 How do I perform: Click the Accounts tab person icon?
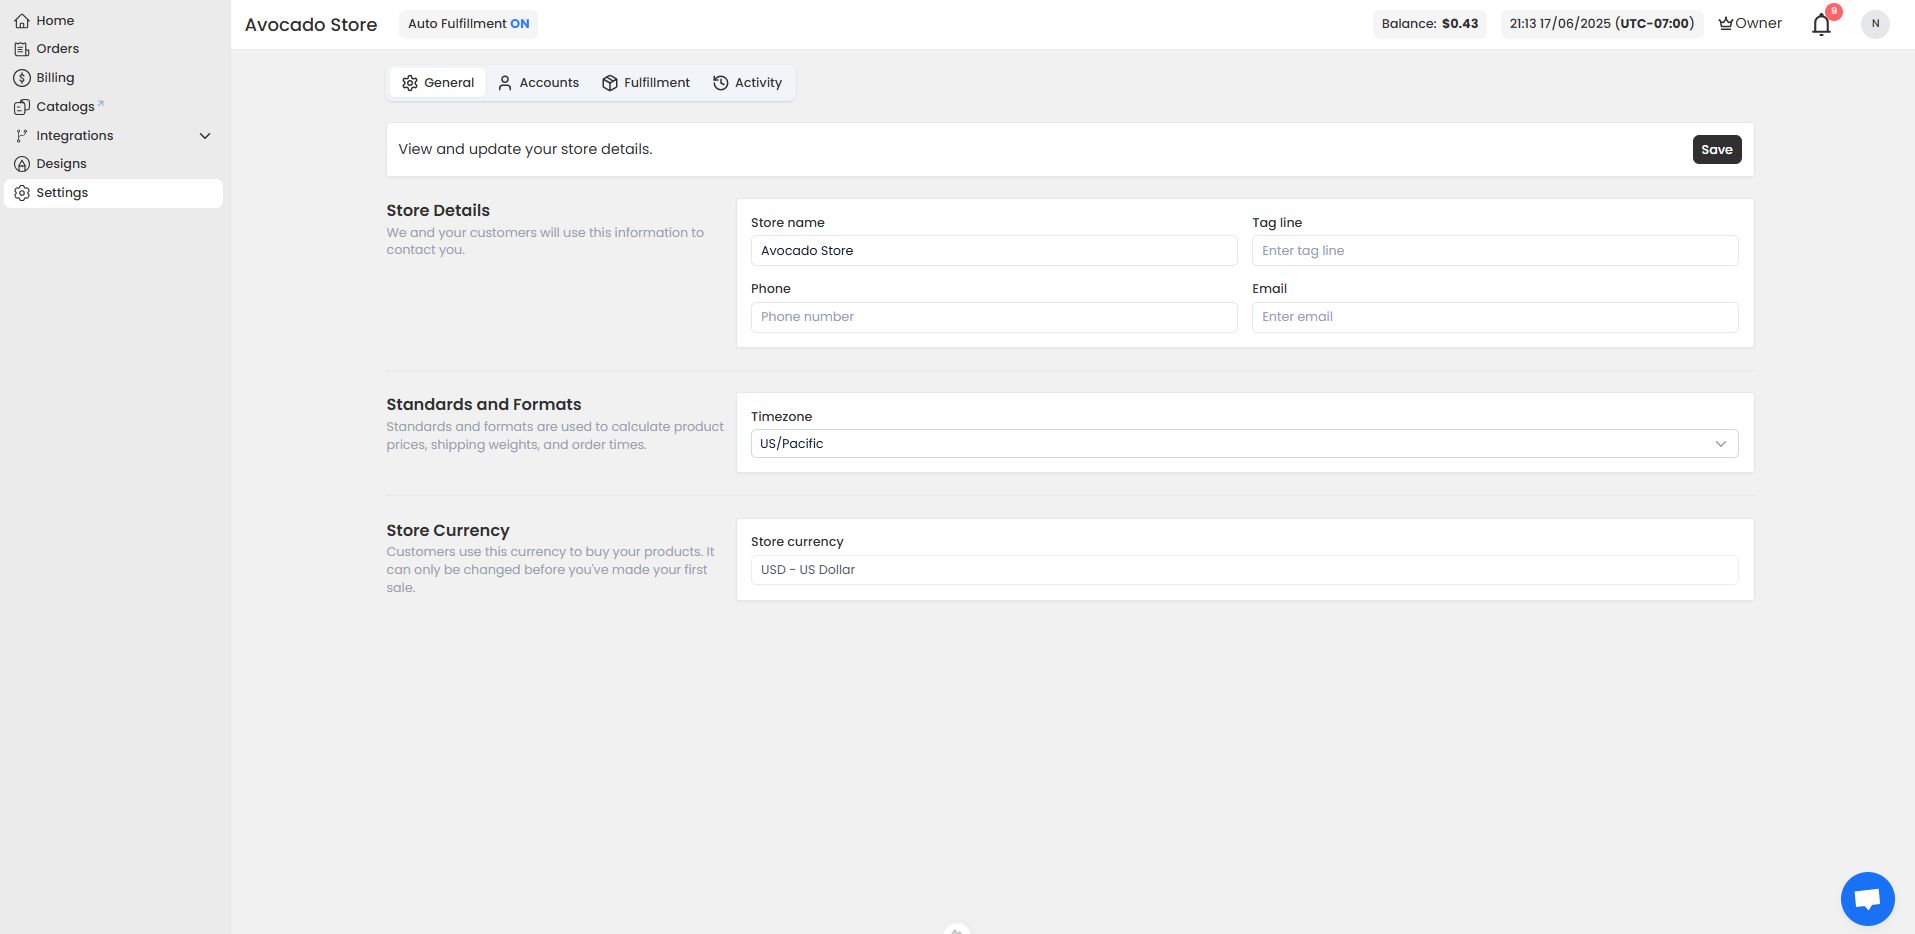(x=505, y=83)
